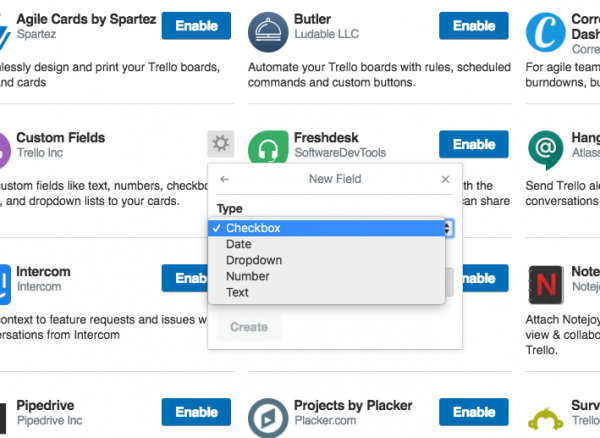
Task: Enable the Butler power-up
Action: [x=474, y=26]
